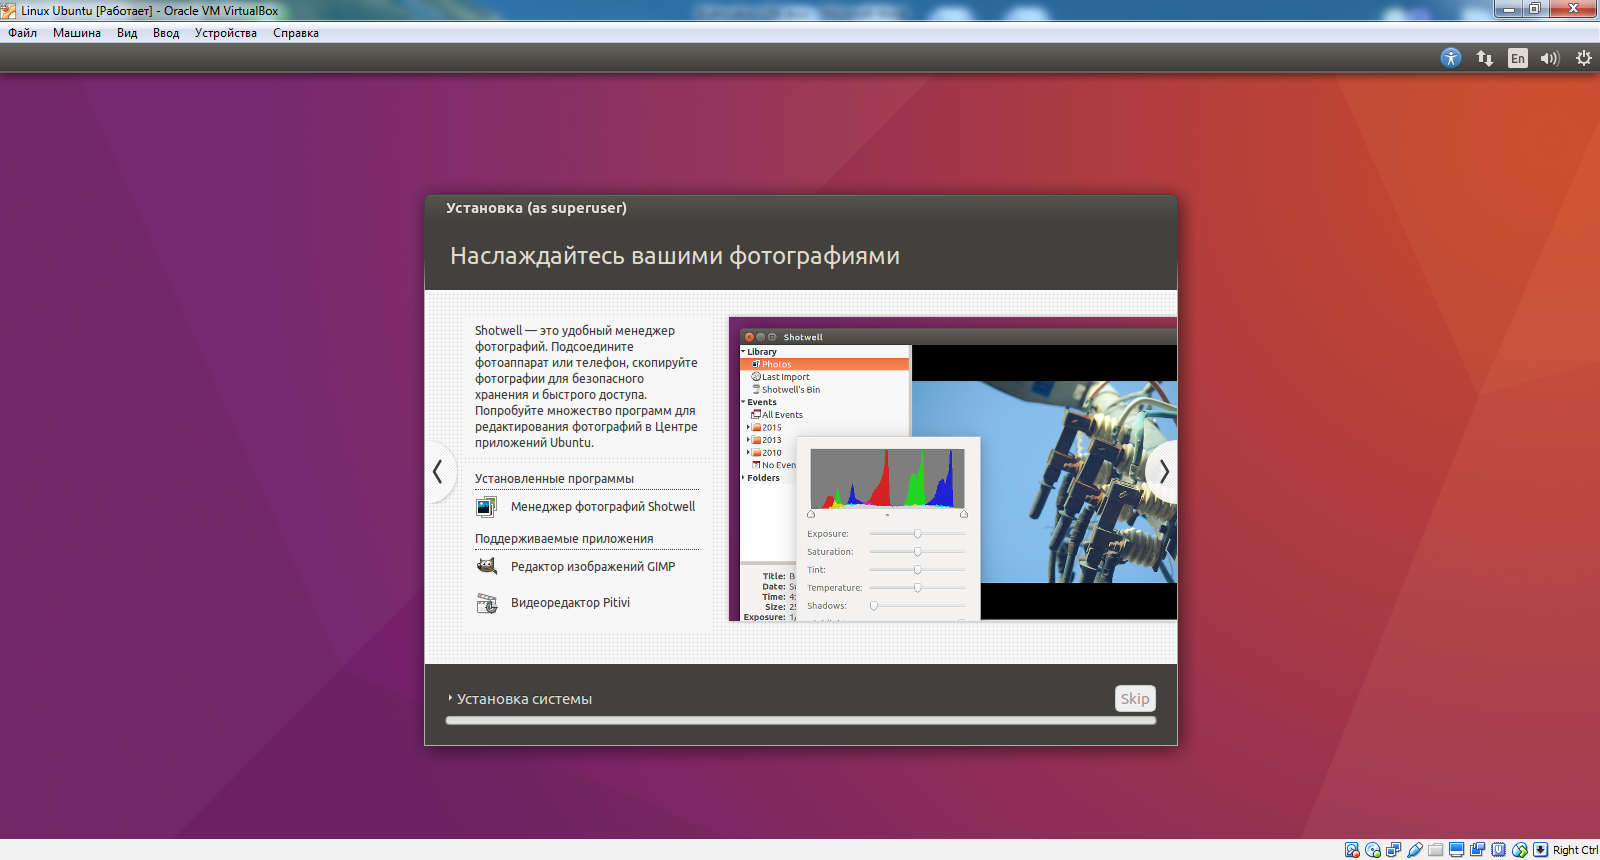Expand the Установка системы details triangle

coord(450,698)
